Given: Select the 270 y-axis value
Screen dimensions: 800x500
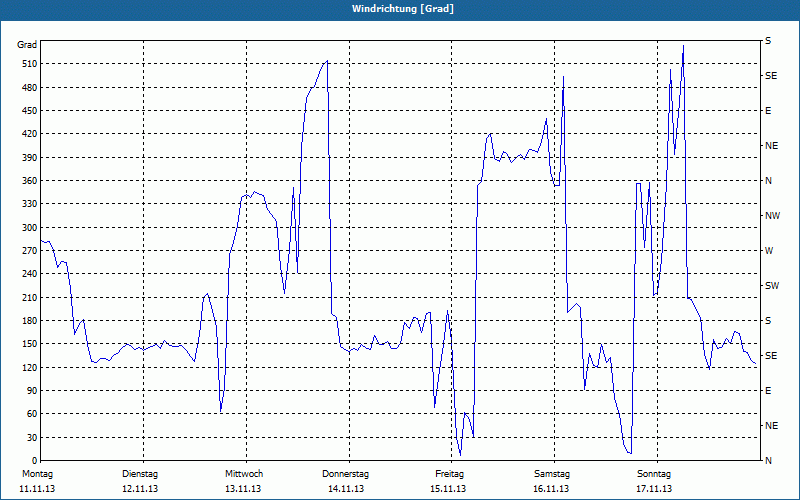Looking at the screenshot, I should coord(30,251).
